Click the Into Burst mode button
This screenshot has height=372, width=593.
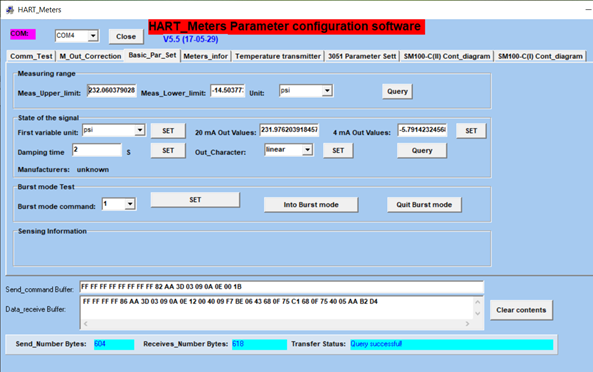[311, 205]
